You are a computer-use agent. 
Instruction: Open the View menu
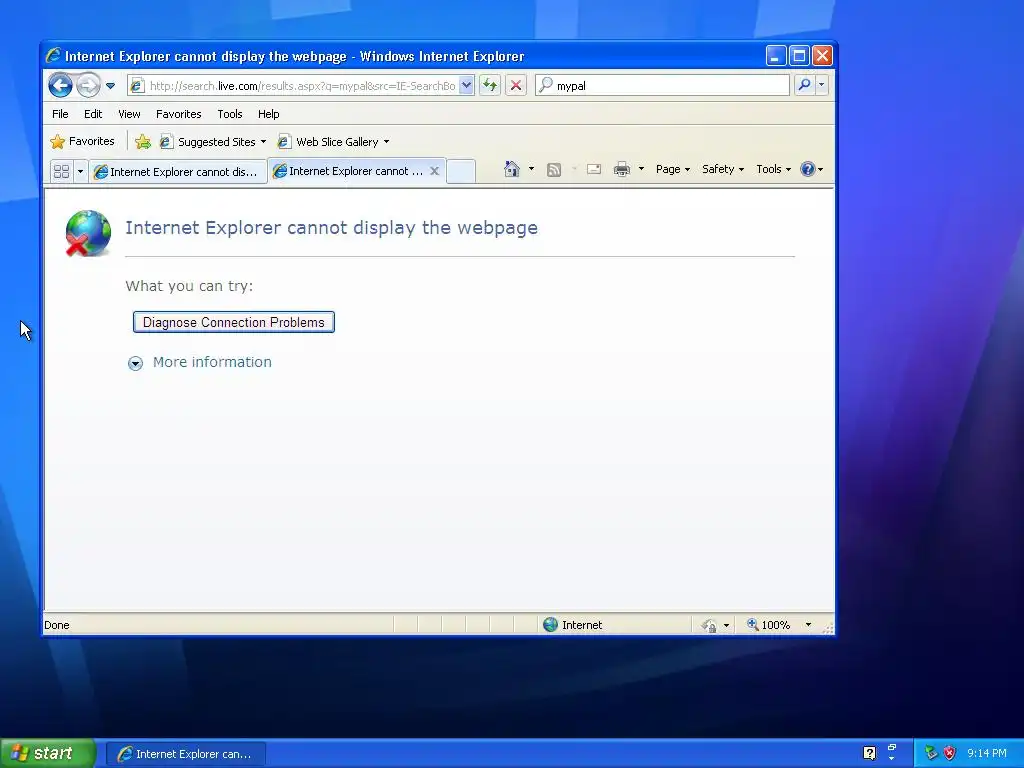pyautogui.click(x=129, y=114)
